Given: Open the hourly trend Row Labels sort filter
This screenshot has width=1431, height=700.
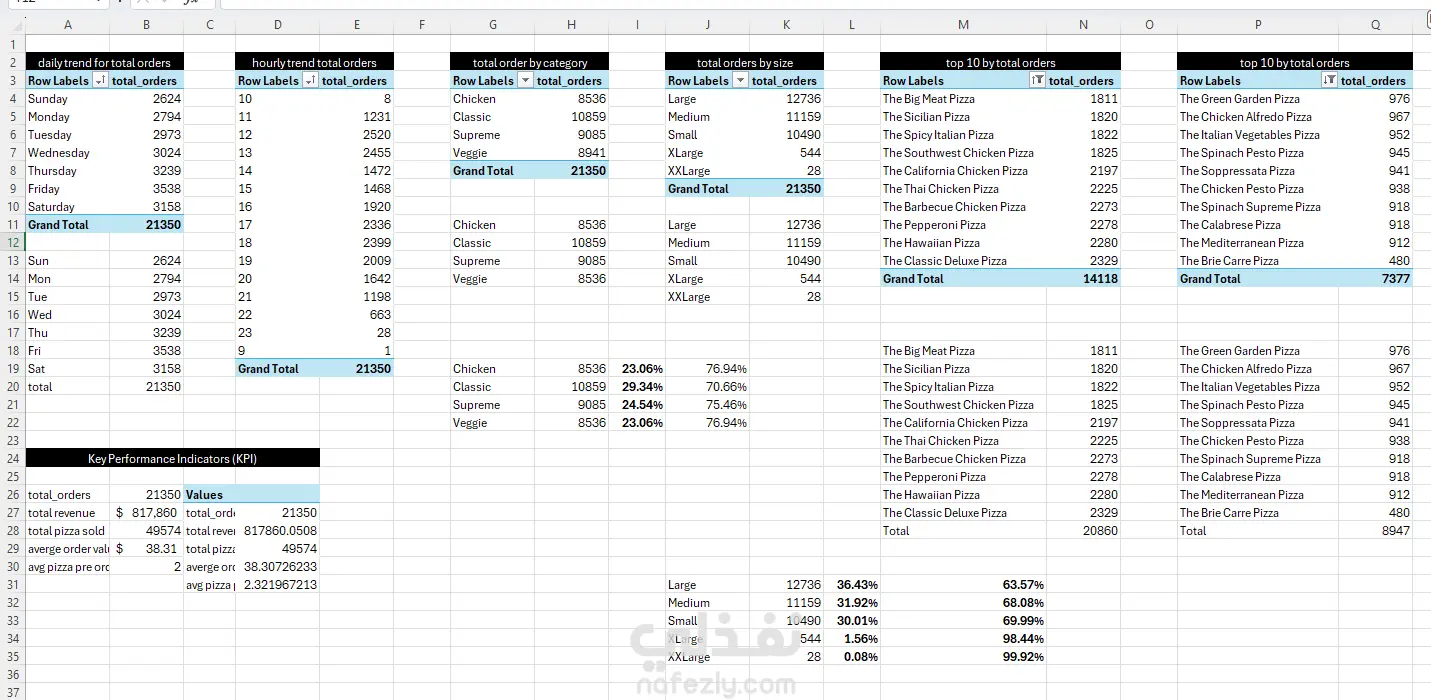Looking at the screenshot, I should [310, 81].
